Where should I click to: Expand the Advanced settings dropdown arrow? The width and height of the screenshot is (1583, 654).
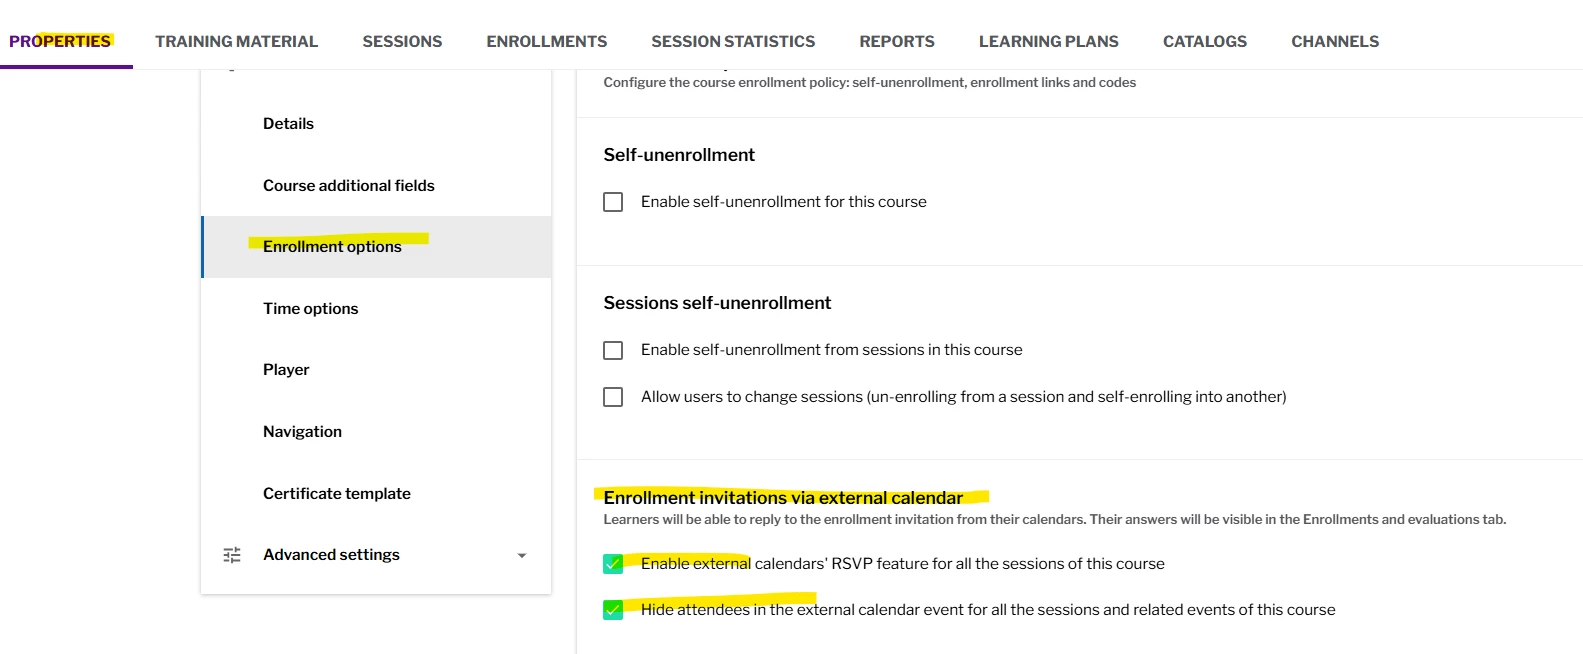(x=521, y=556)
